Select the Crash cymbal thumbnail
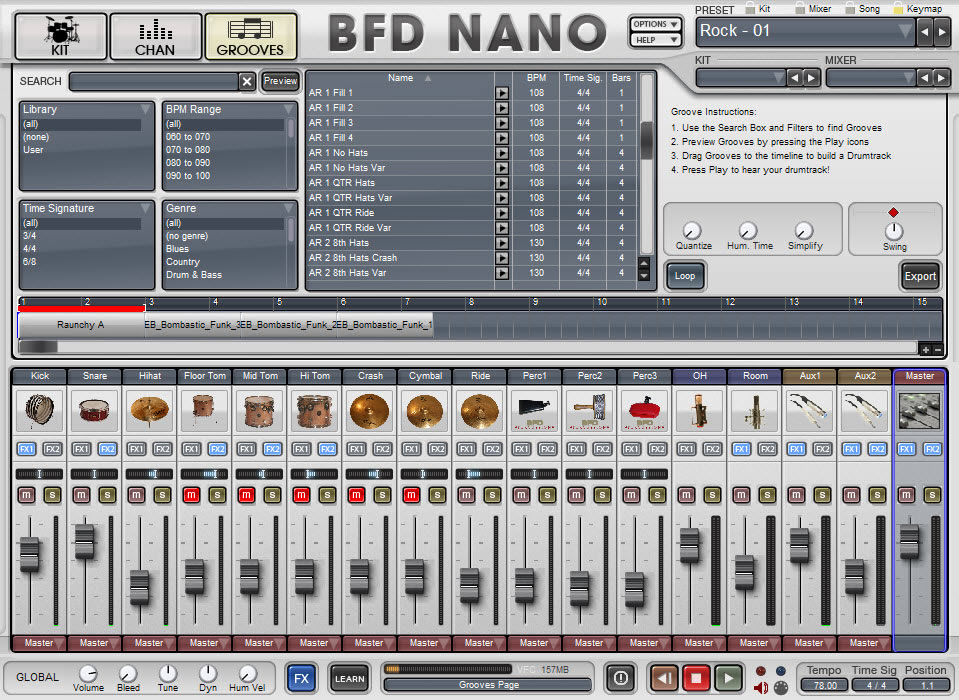The image size is (959, 700). (x=370, y=410)
